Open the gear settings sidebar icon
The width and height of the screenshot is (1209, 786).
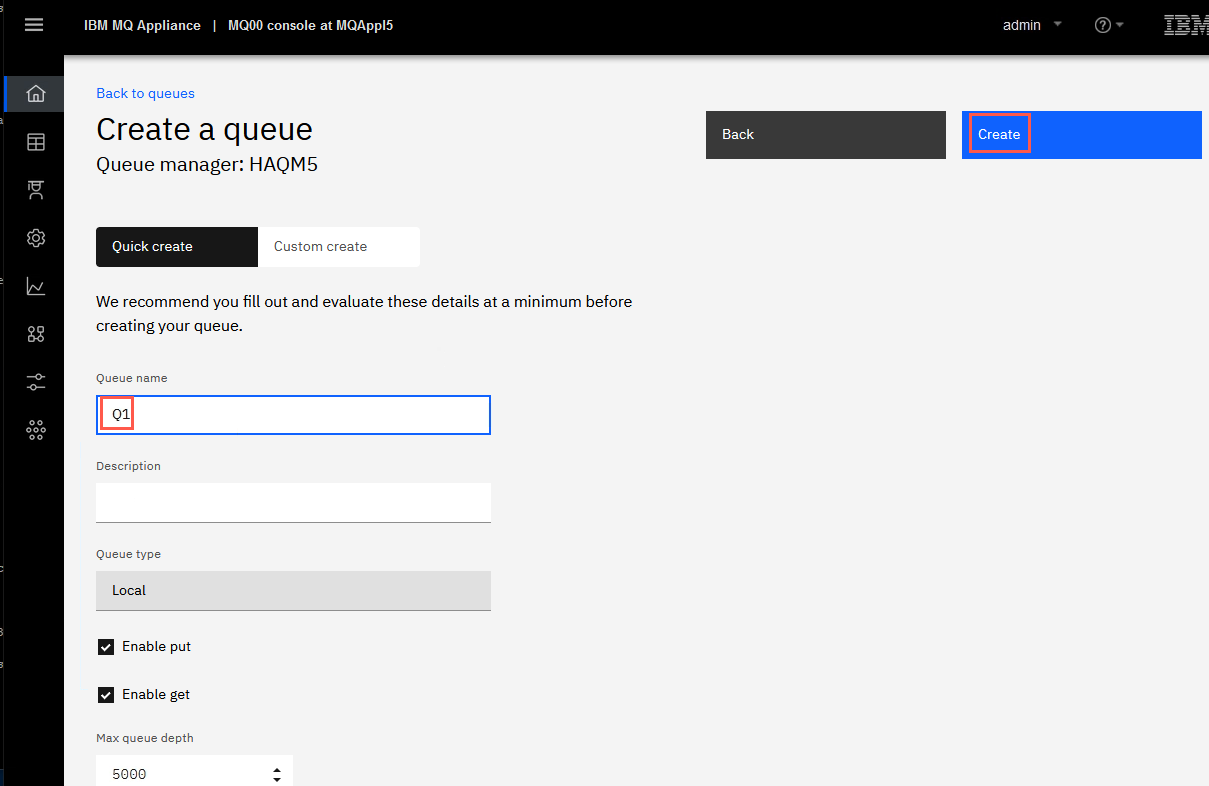click(x=36, y=238)
